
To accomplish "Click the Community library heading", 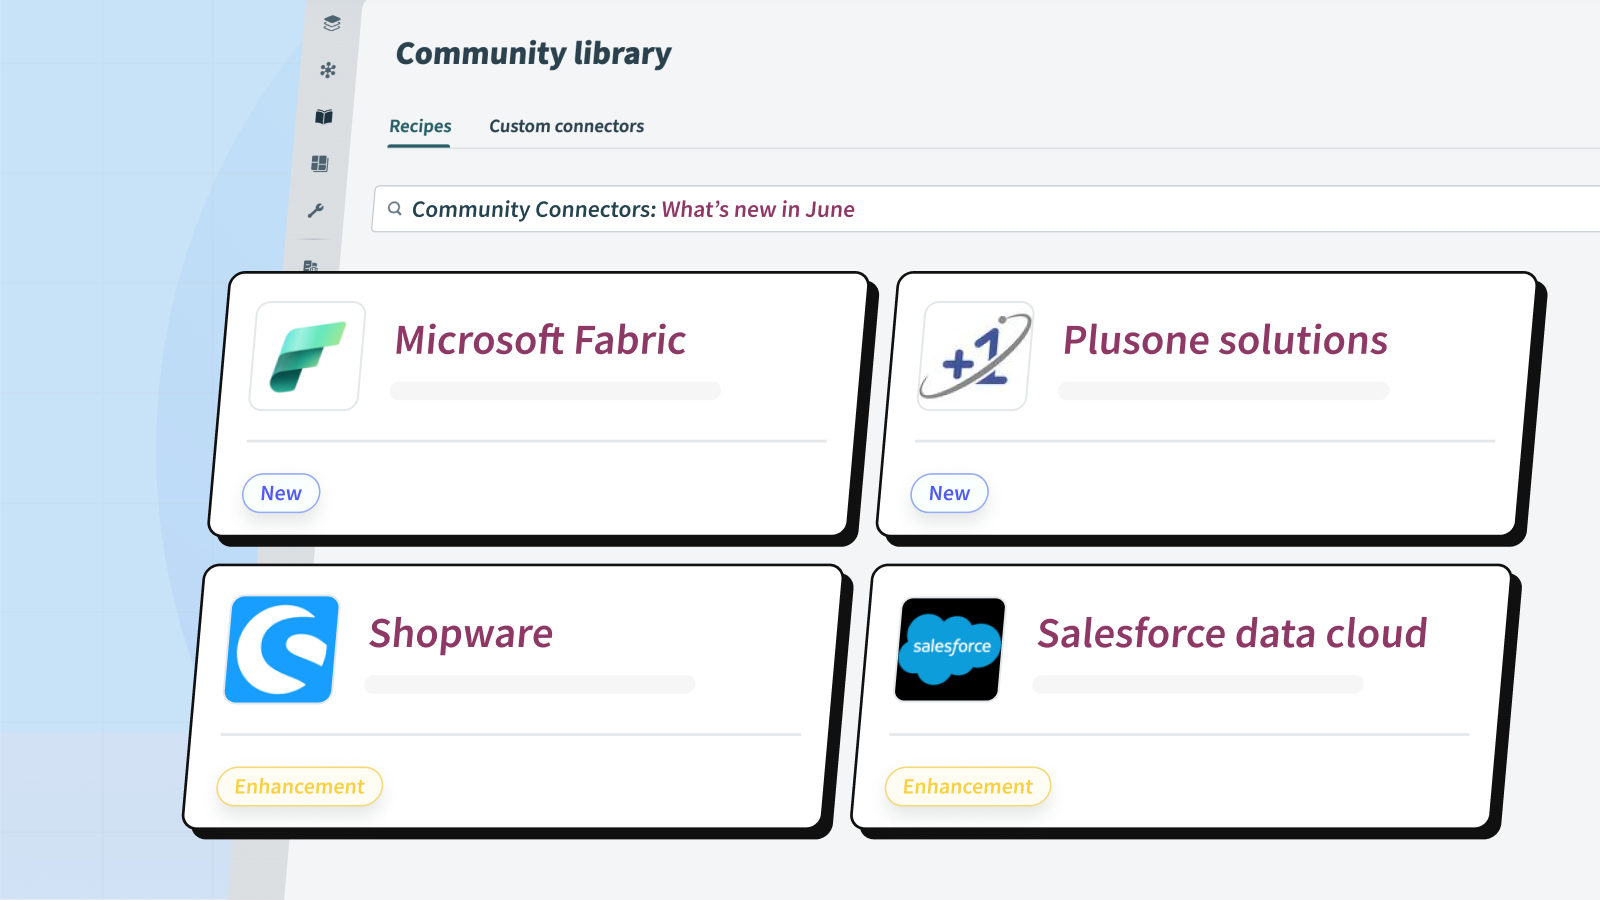I will pyautogui.click(x=534, y=54).
